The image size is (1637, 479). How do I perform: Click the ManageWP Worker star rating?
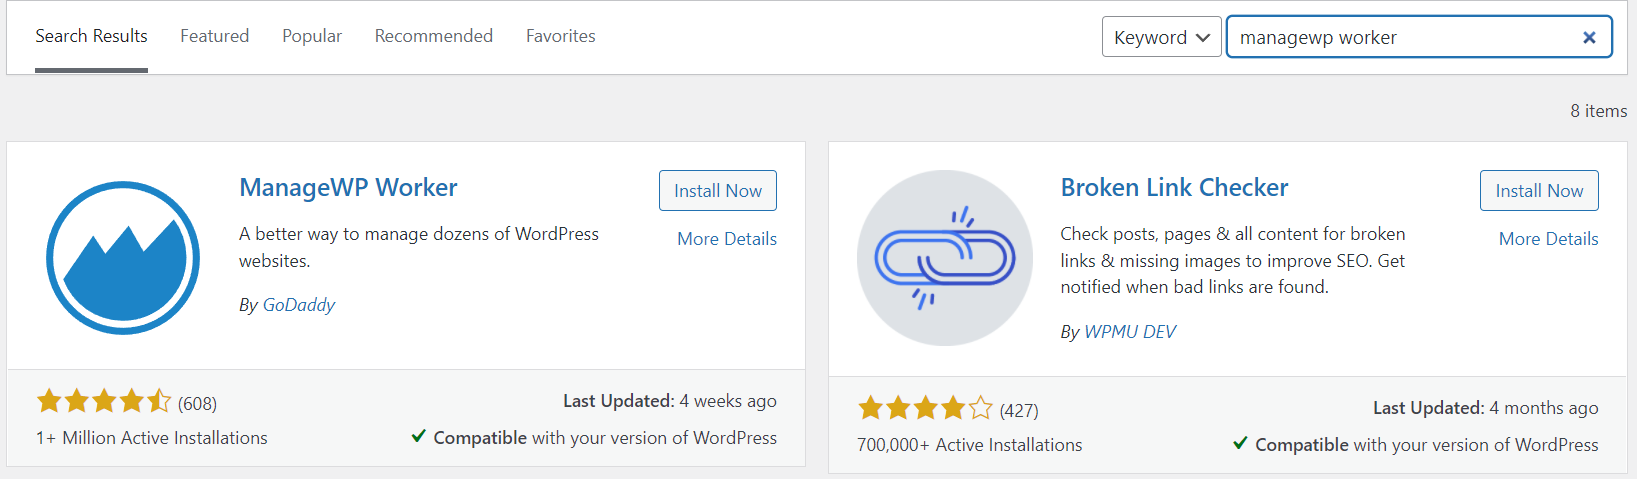104,402
